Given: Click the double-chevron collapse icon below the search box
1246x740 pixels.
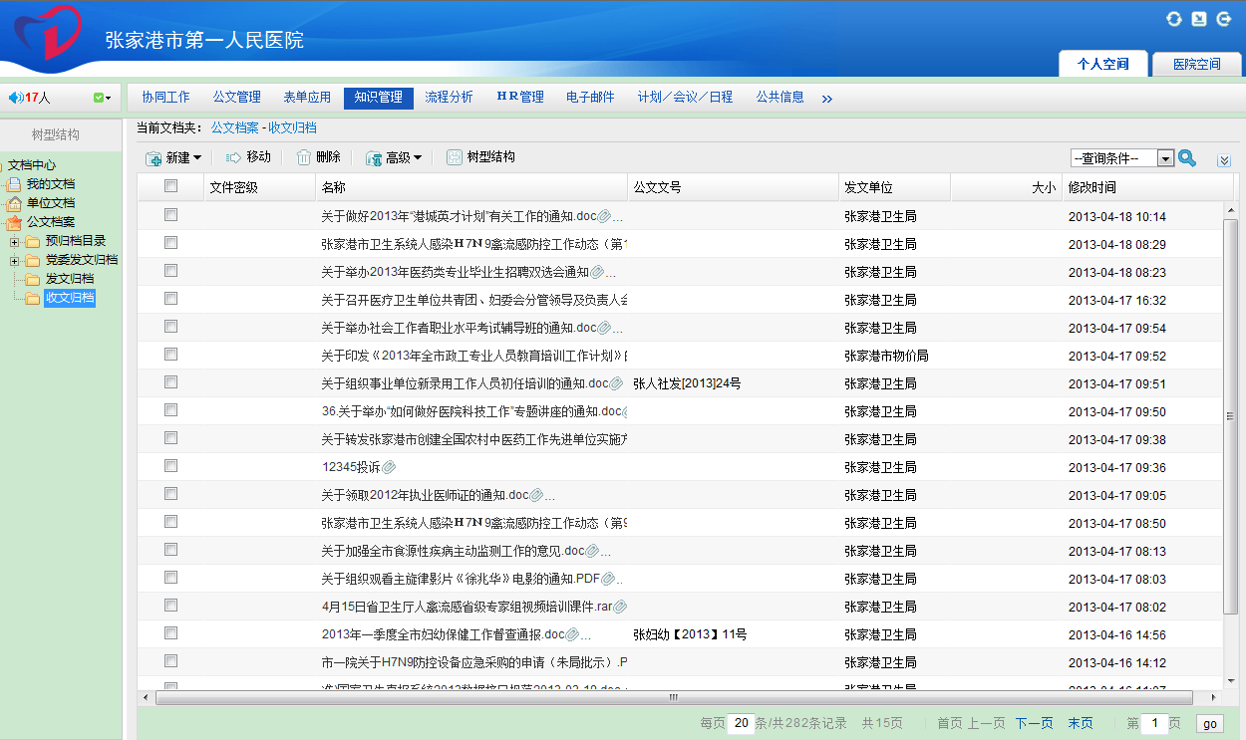Looking at the screenshot, I should [1224, 159].
